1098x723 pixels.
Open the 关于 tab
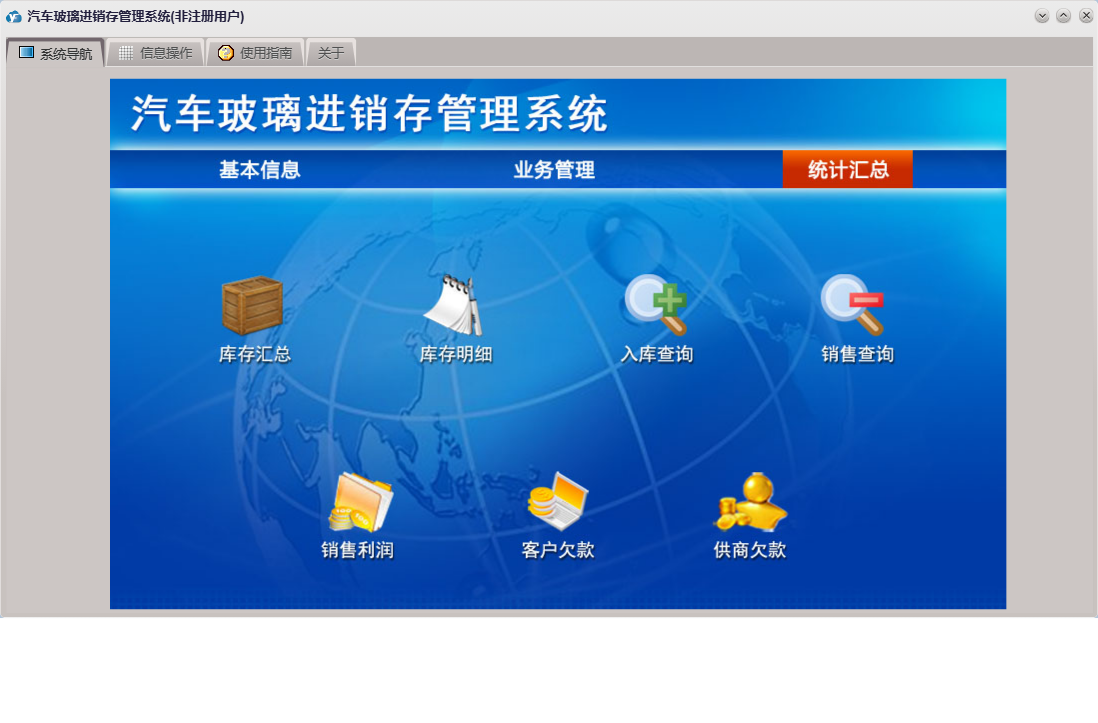pyautogui.click(x=330, y=53)
